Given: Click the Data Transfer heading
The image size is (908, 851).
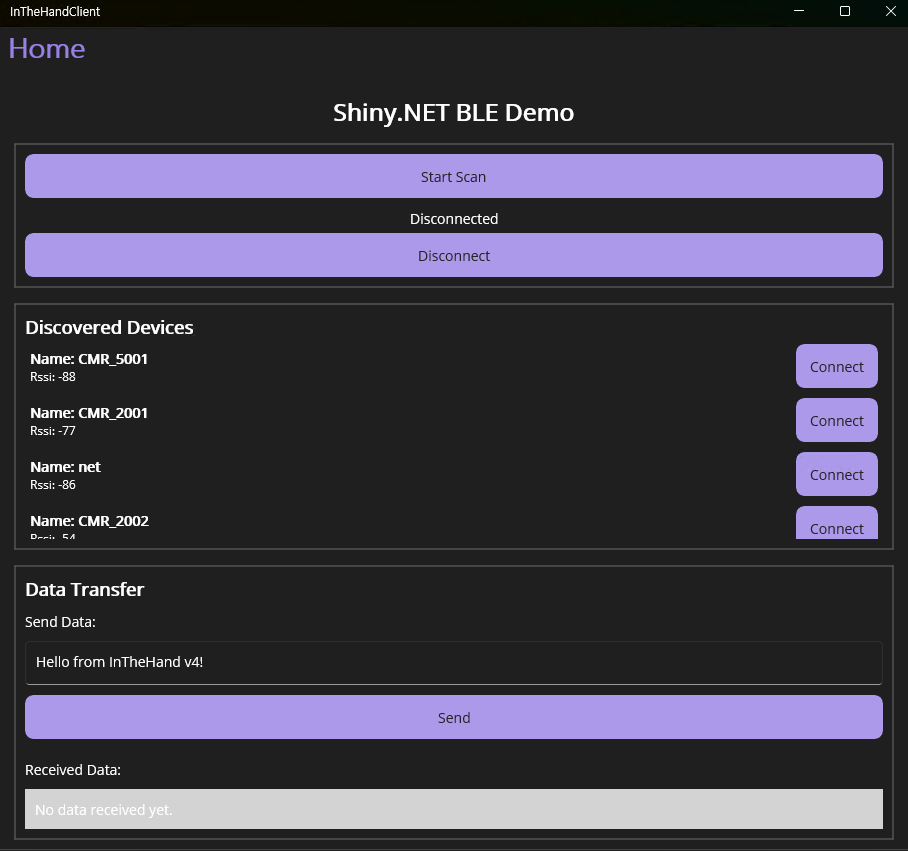Looking at the screenshot, I should click(85, 589).
